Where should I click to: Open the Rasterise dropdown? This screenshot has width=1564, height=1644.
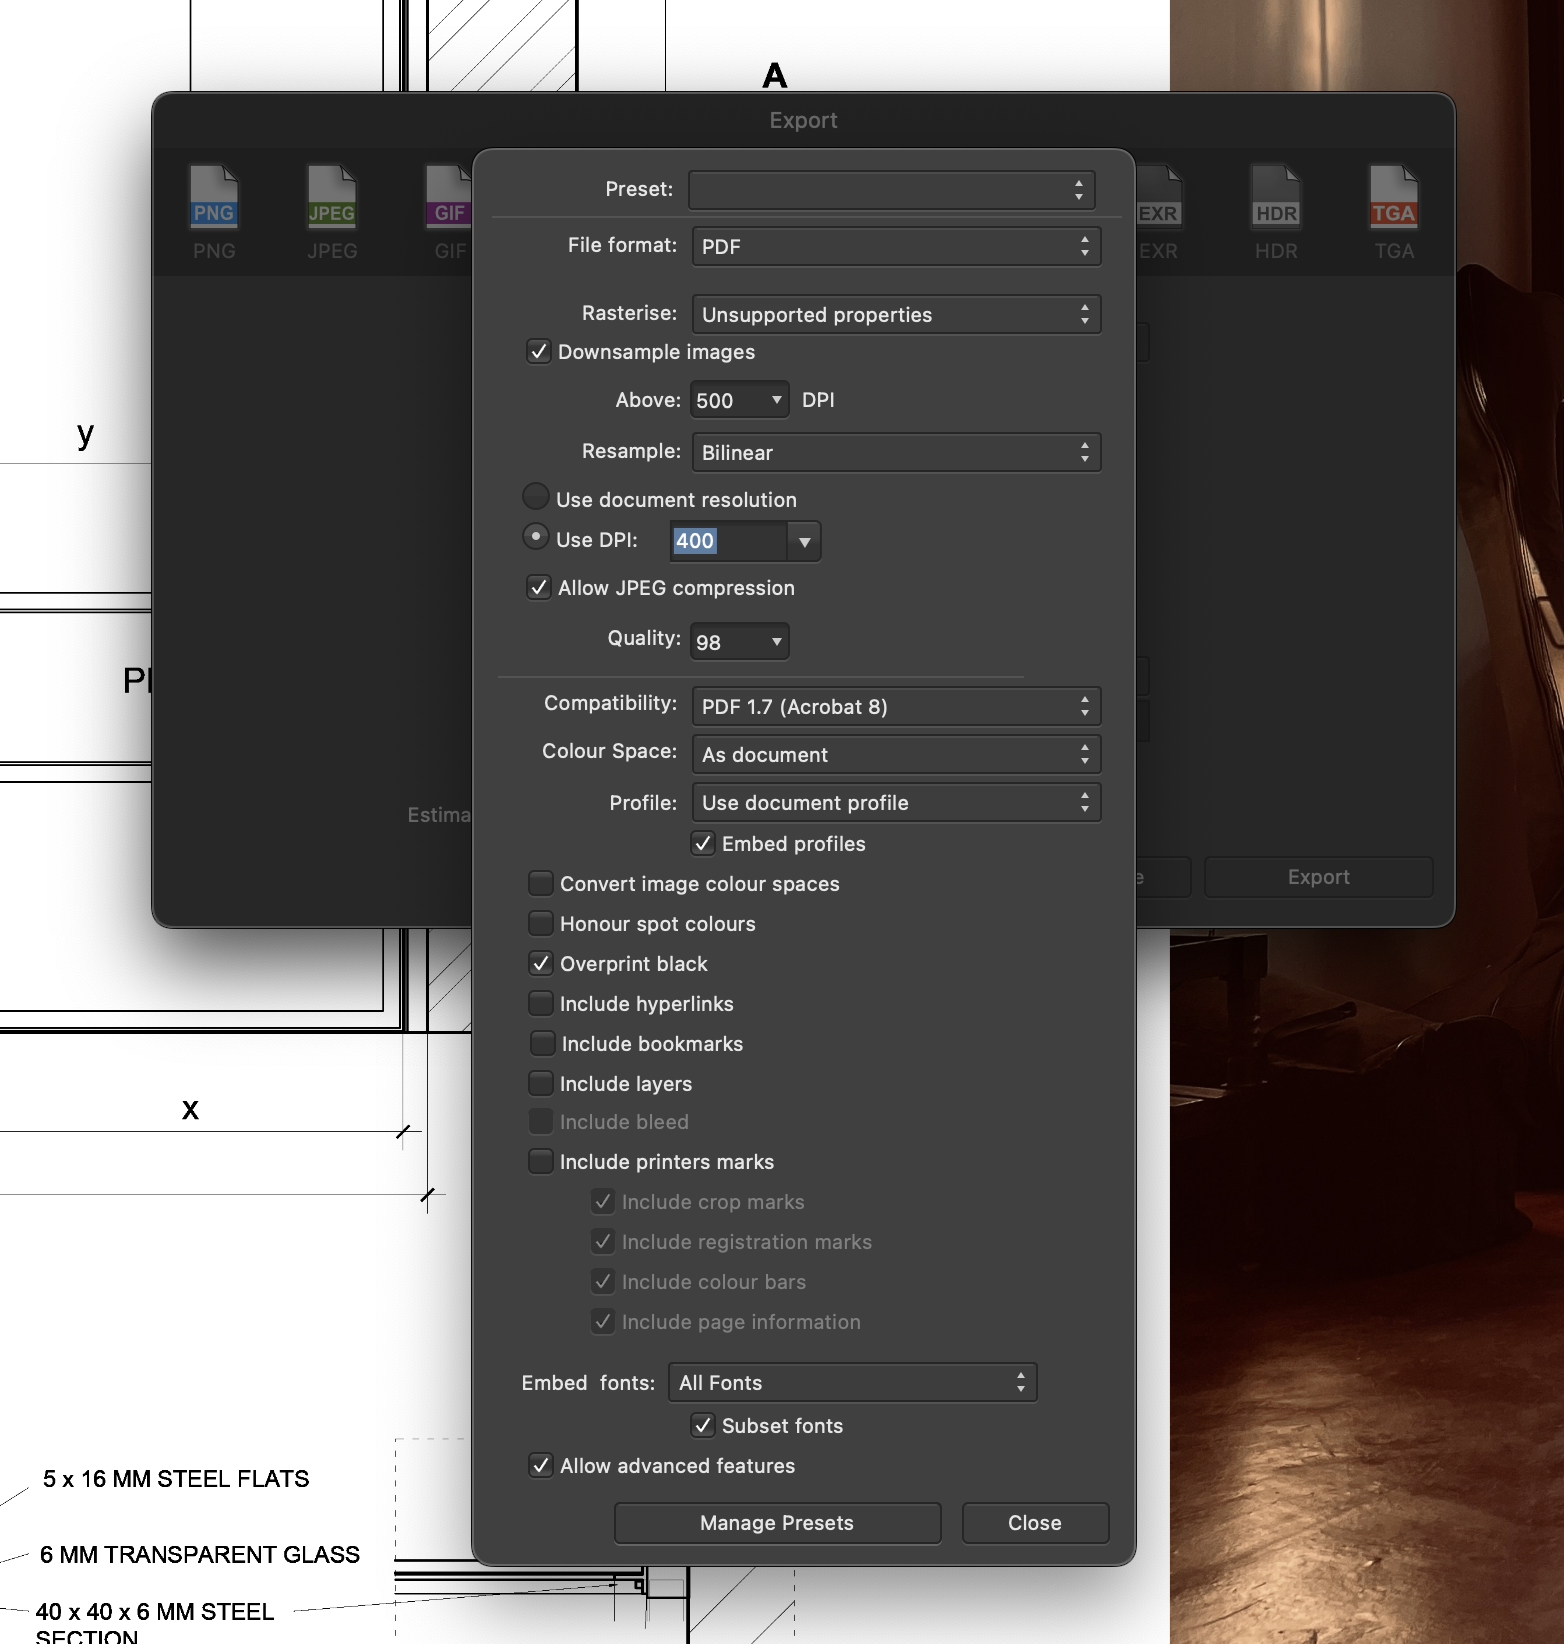(x=896, y=315)
